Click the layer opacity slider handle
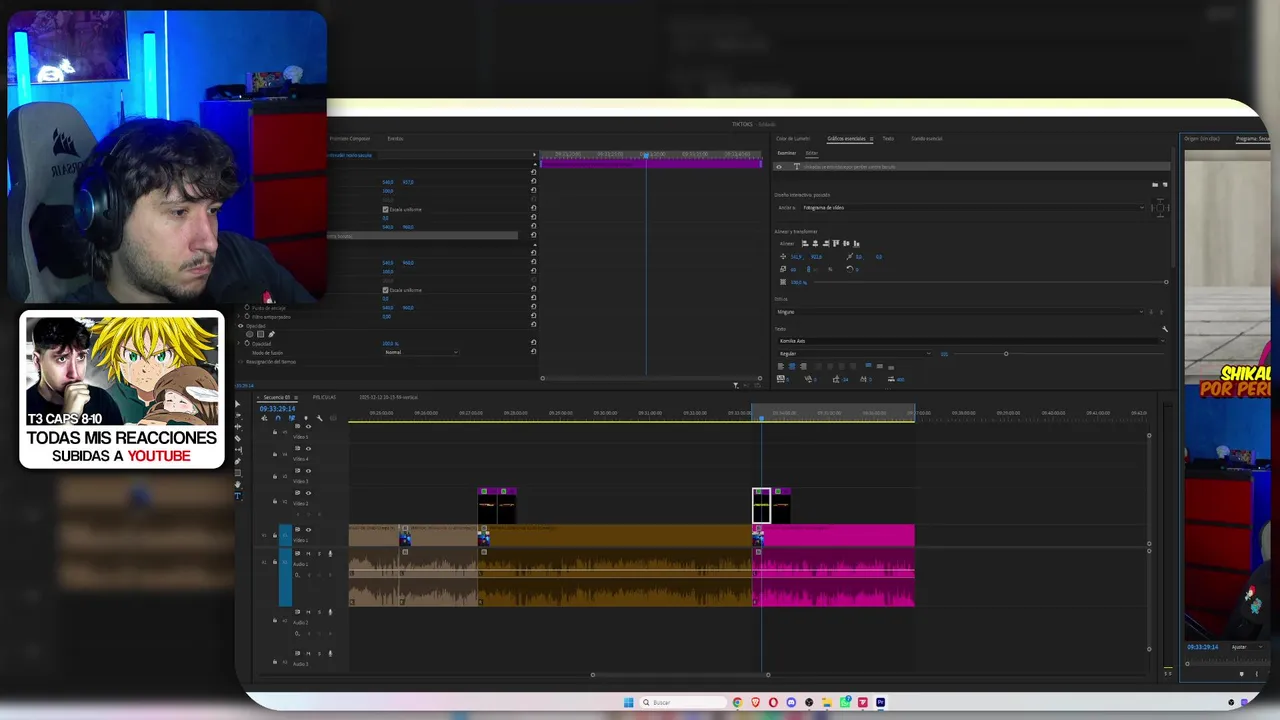1280x720 pixels. click(1166, 282)
